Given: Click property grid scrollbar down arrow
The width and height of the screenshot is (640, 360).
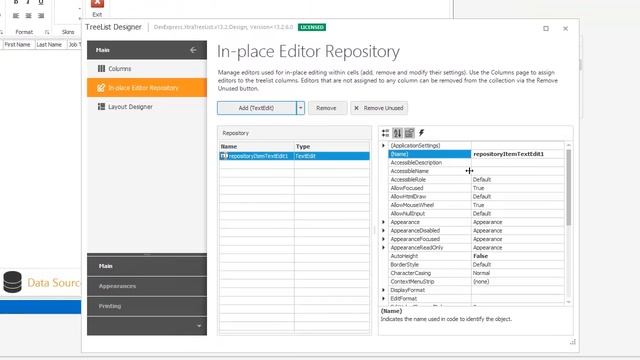Looking at the screenshot, I should coord(569,302).
